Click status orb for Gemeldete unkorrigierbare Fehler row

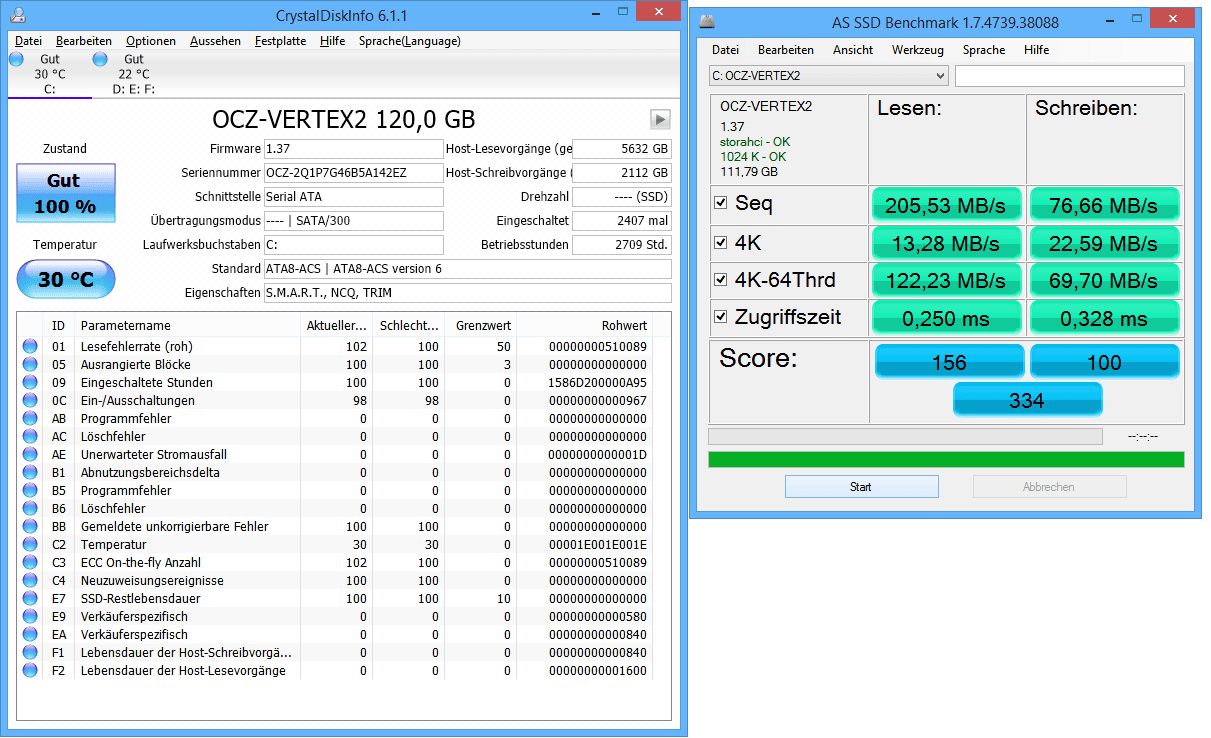click(30, 527)
